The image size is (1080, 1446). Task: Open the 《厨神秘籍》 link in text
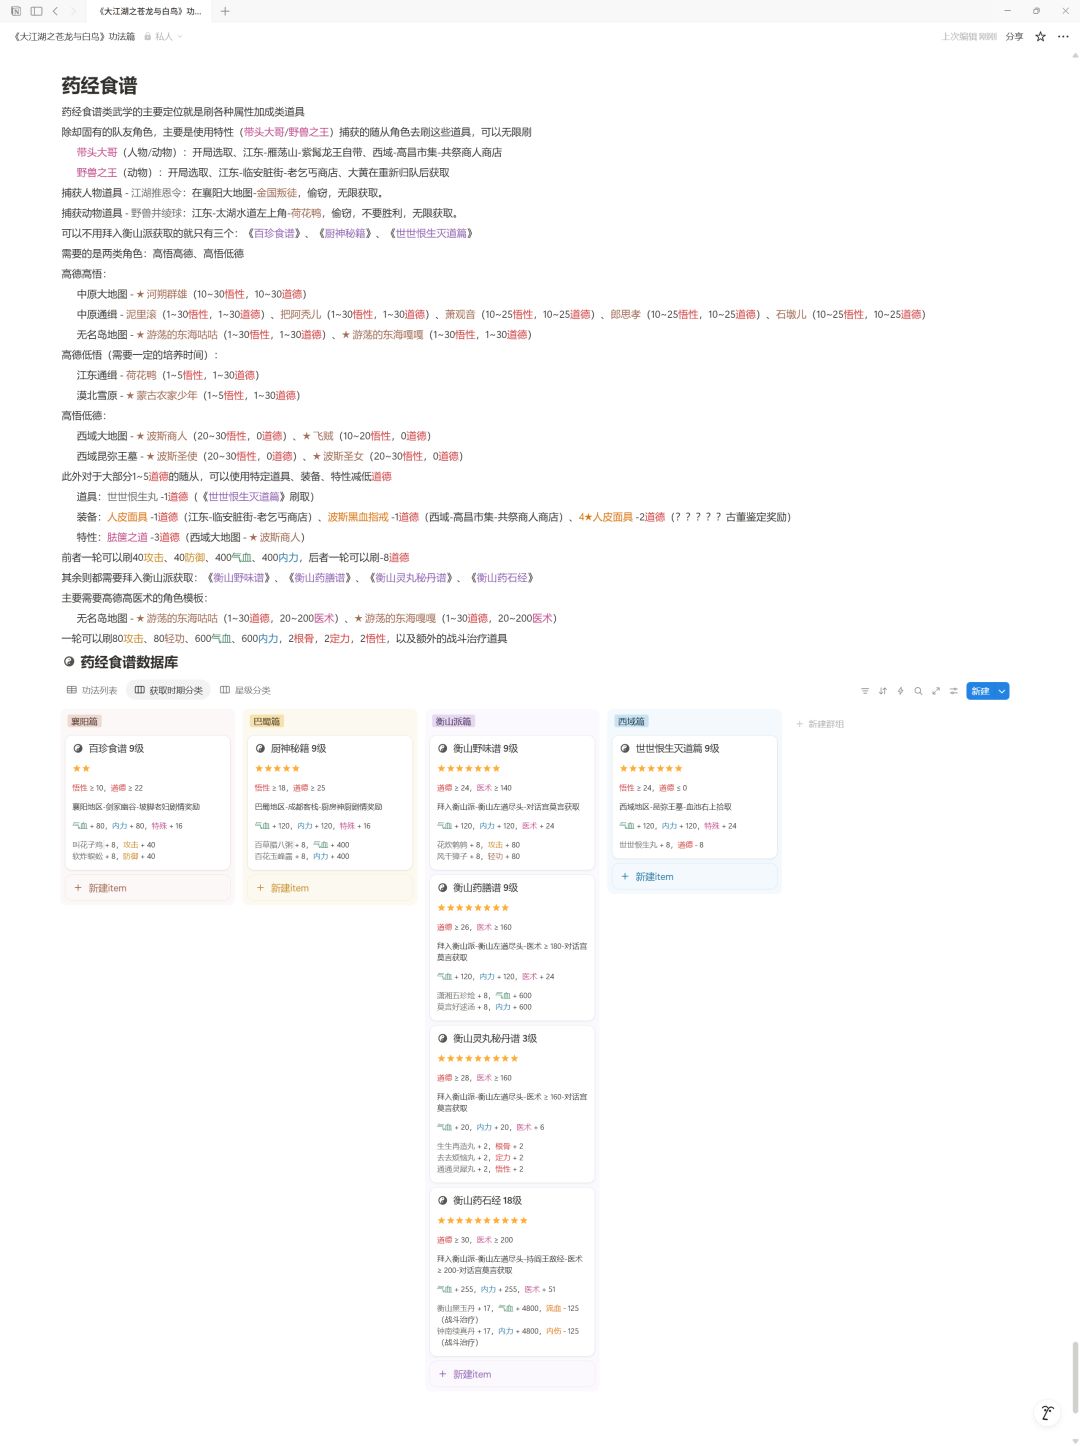(x=347, y=233)
